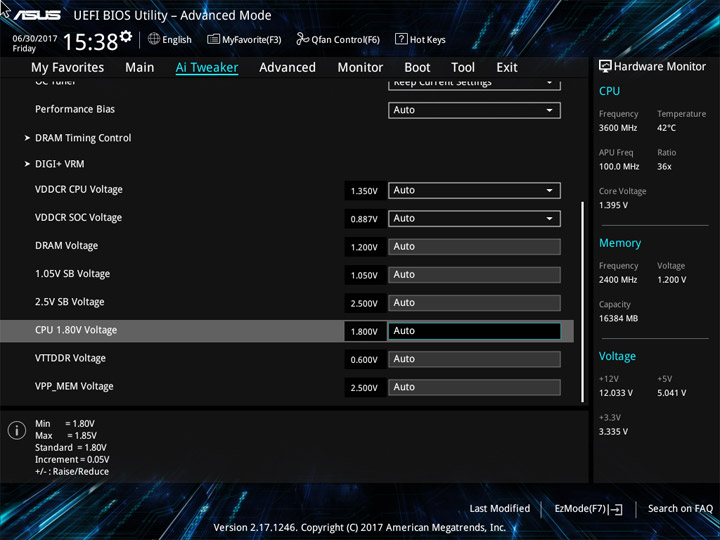Select the VDDCR SOC Voltage label
Screen dimensions: 720x540
pyautogui.click(x=79, y=218)
